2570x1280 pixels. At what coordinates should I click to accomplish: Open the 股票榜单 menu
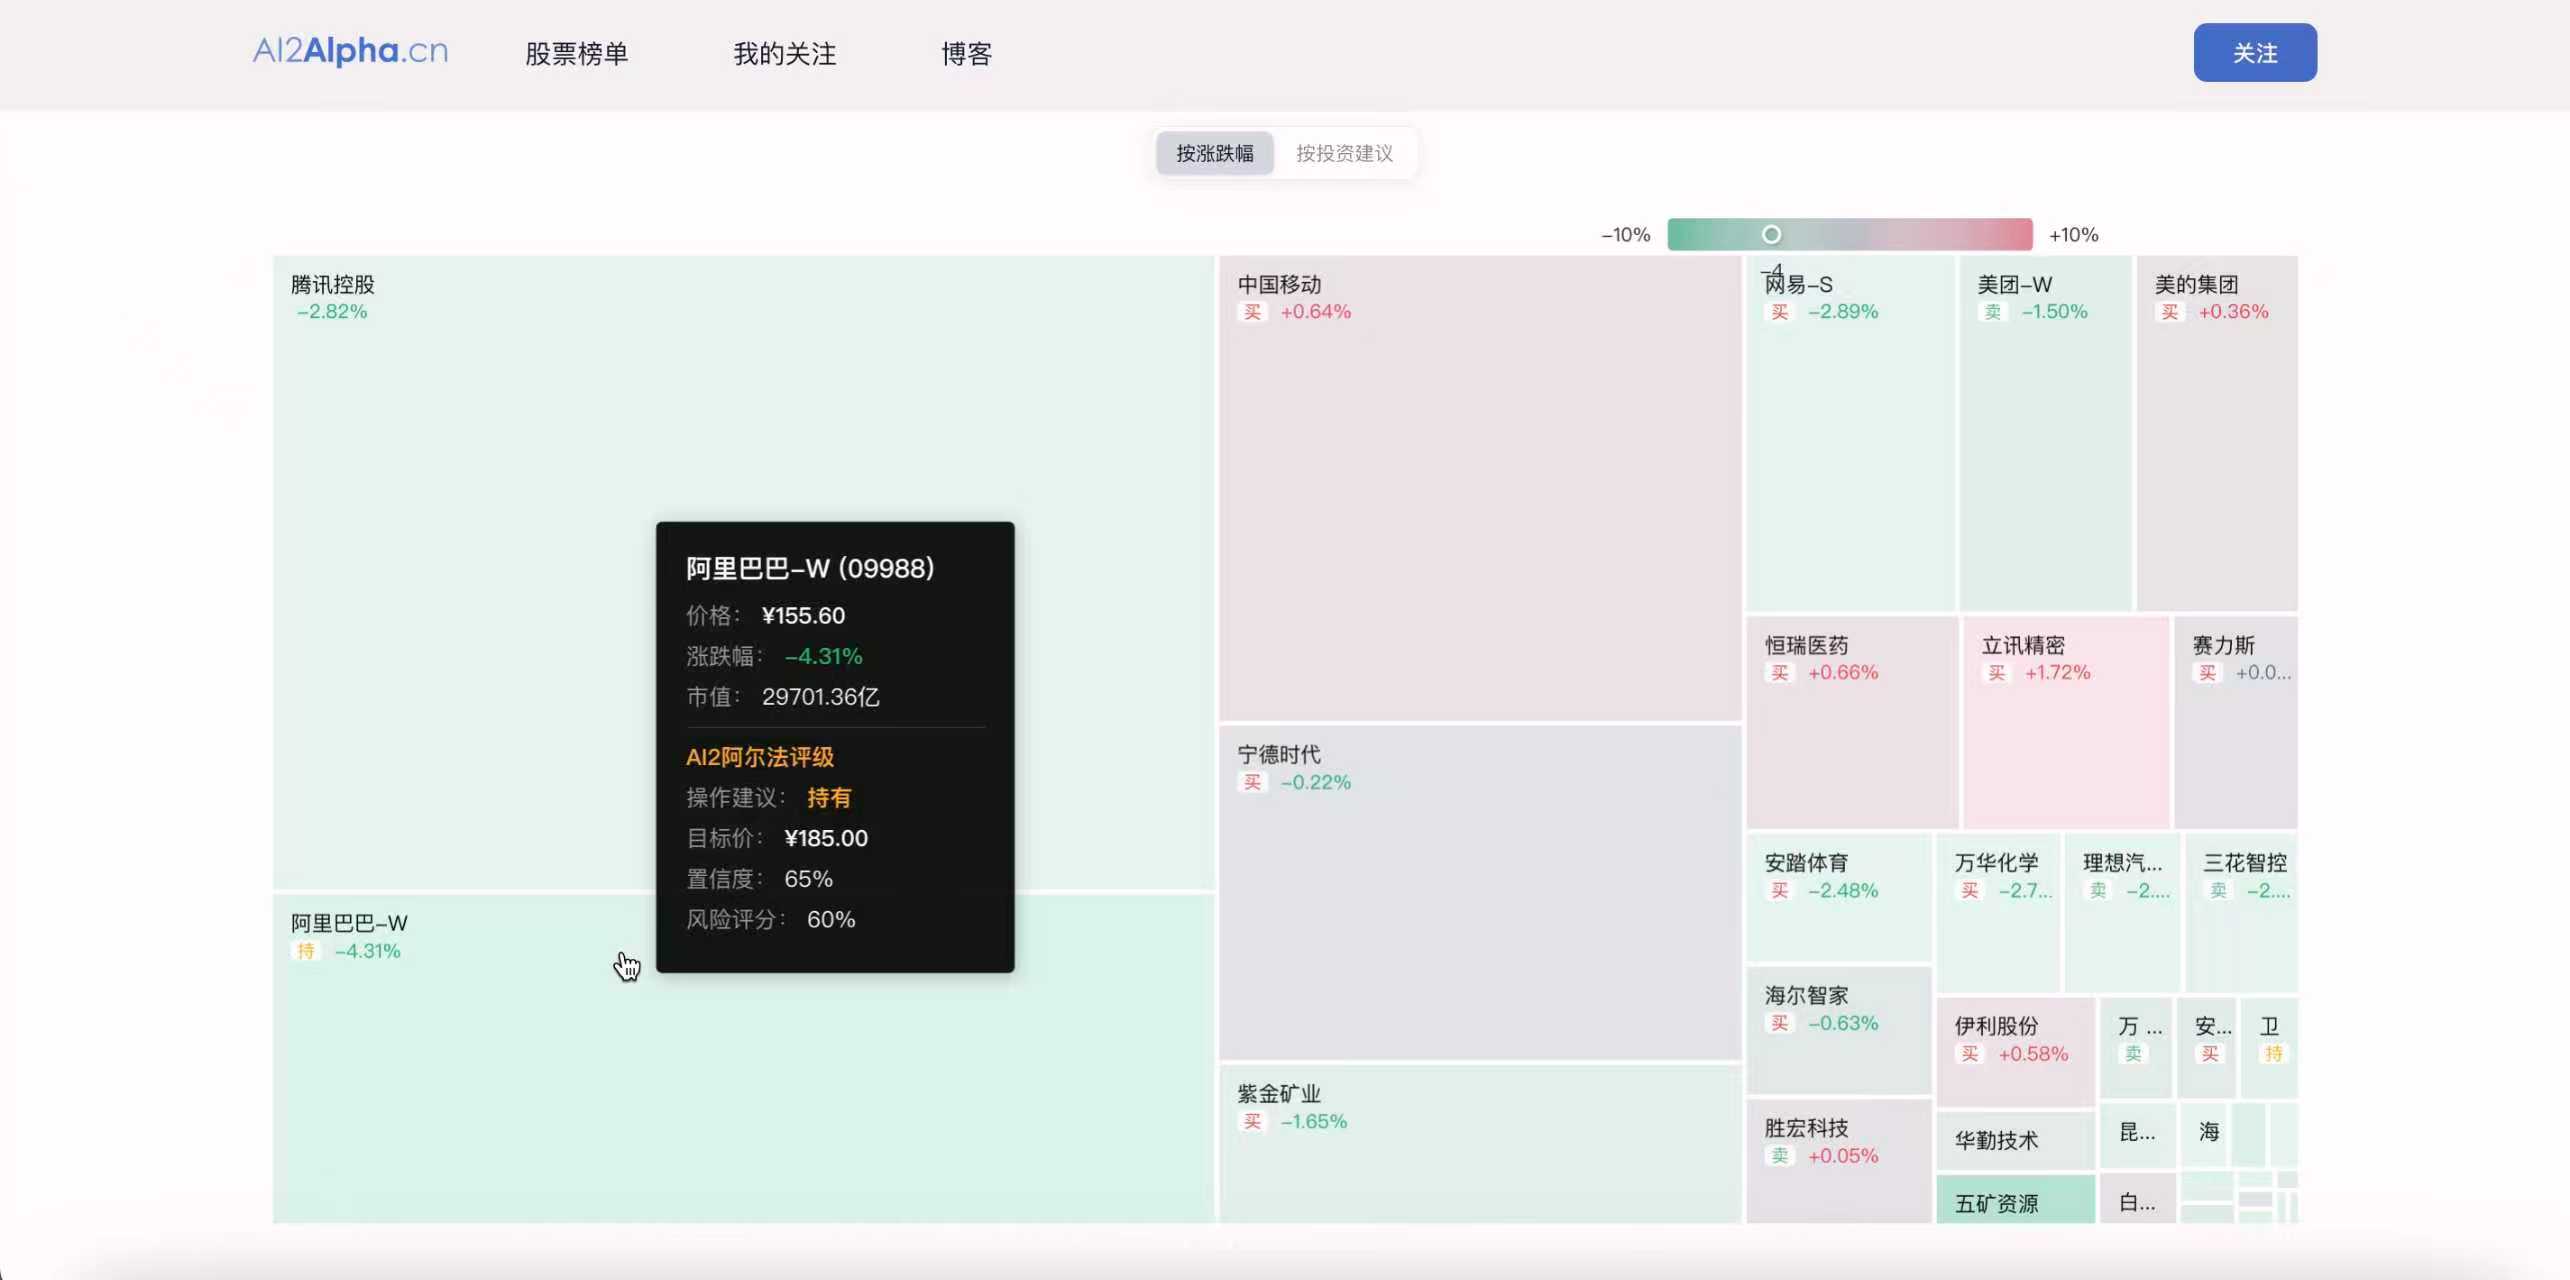576,54
